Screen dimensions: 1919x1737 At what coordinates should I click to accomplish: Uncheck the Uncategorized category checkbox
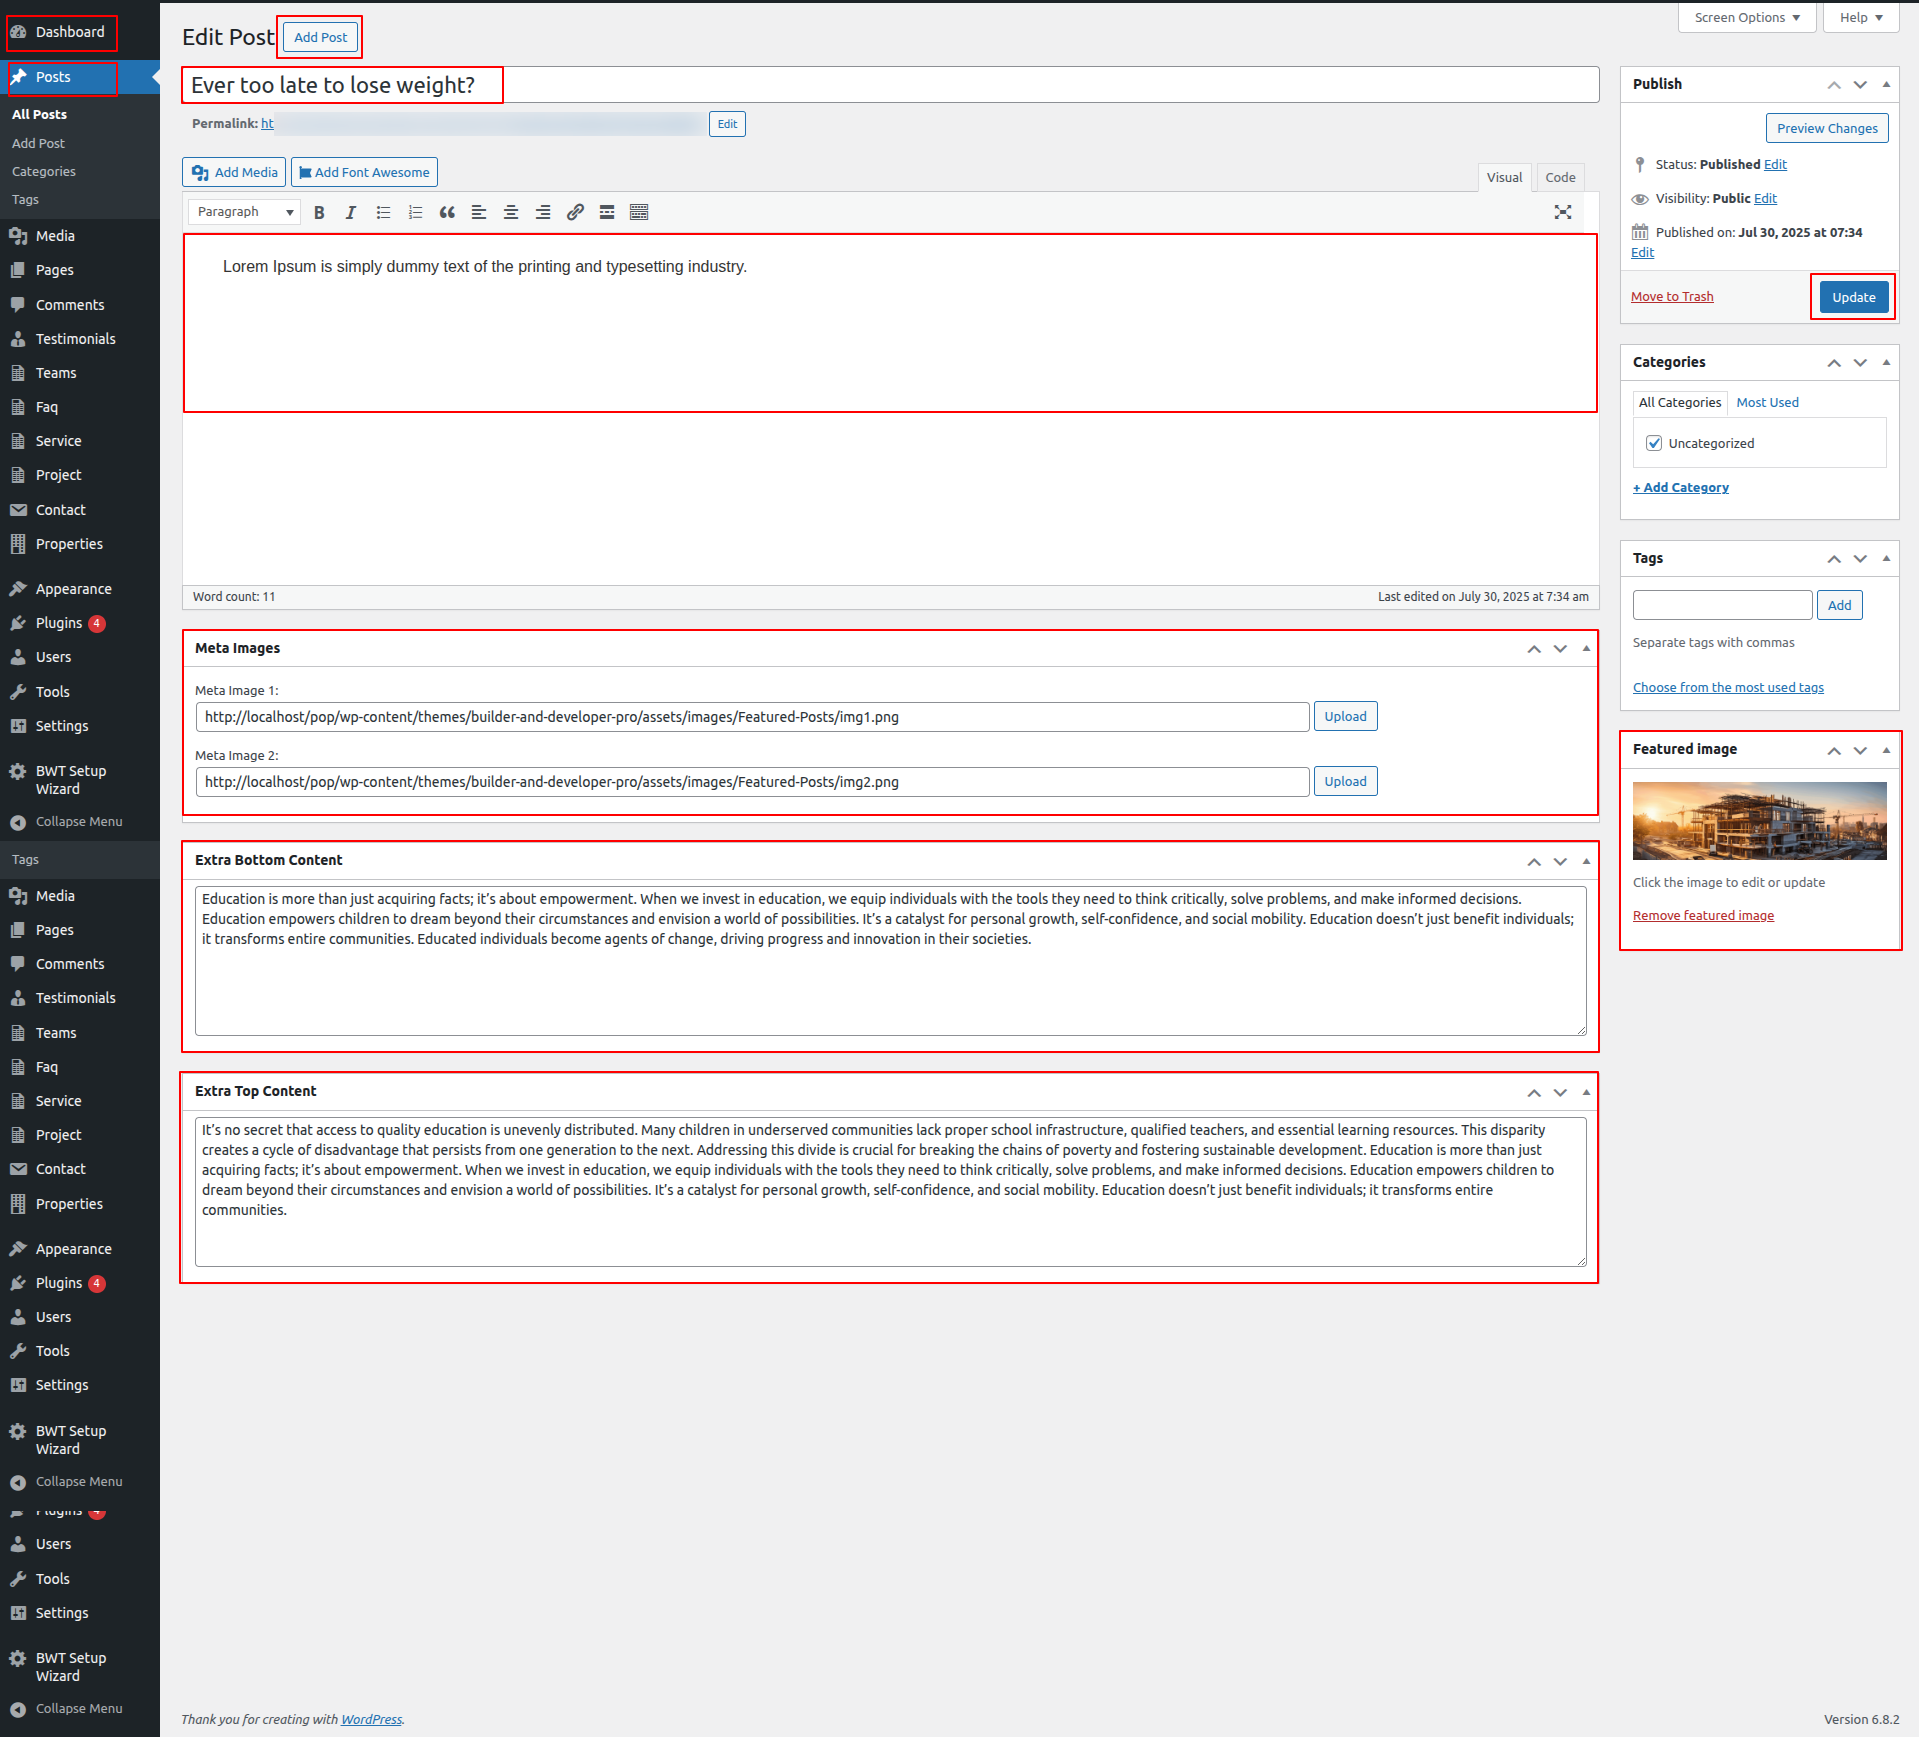click(x=1654, y=443)
